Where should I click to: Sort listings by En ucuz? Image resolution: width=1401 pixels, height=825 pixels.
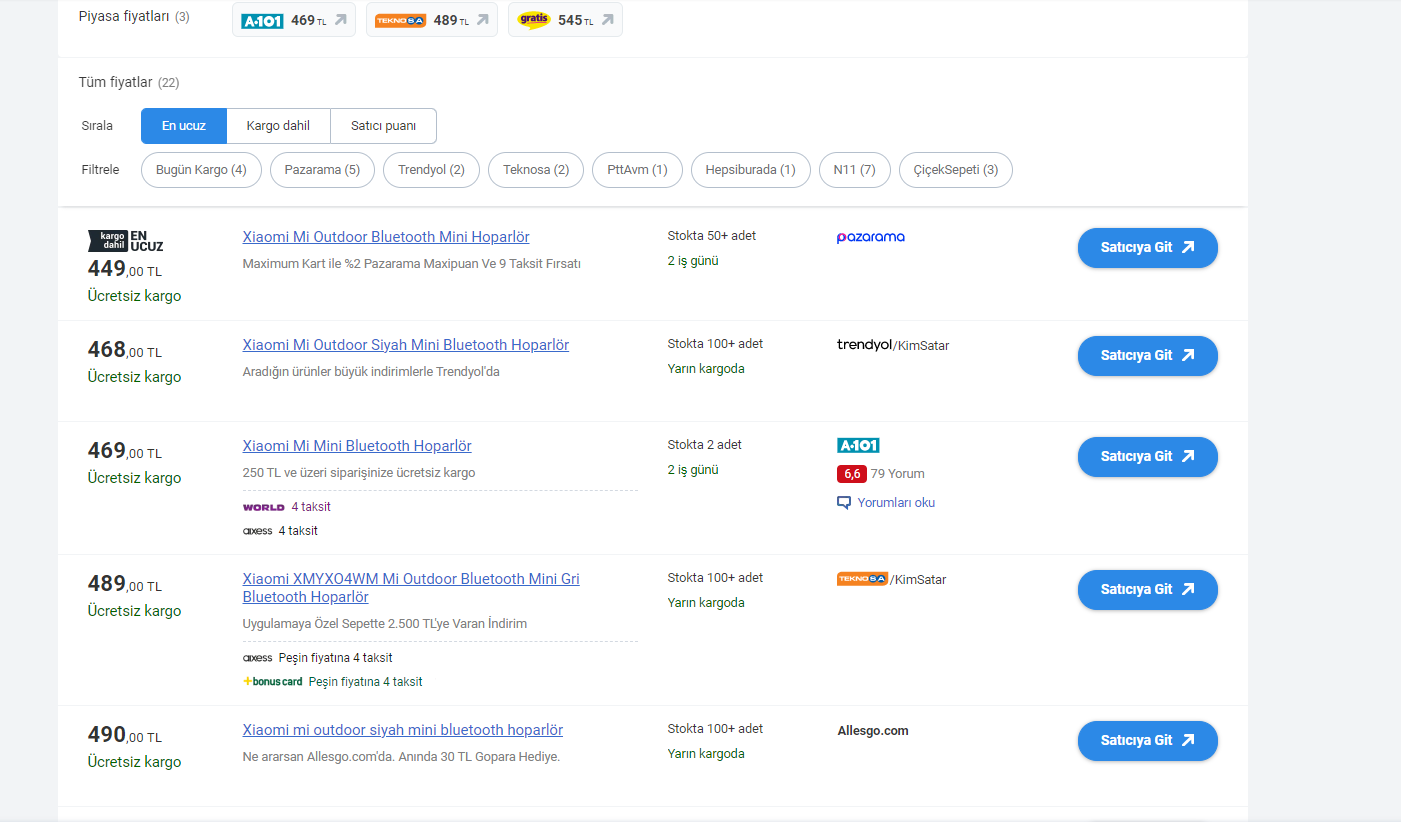[184, 126]
